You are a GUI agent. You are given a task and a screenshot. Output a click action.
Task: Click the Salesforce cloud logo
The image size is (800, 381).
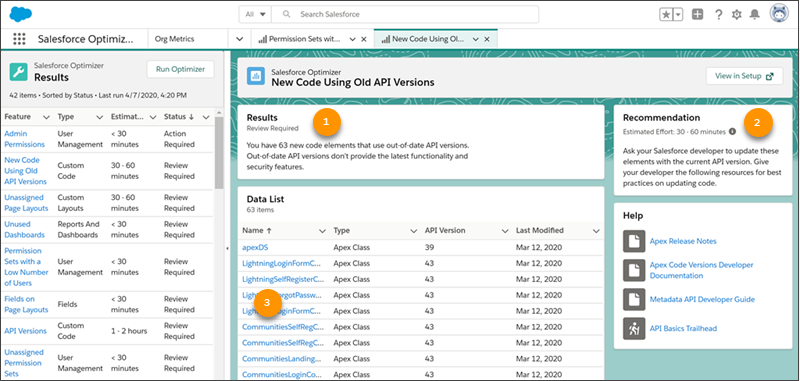(20, 14)
